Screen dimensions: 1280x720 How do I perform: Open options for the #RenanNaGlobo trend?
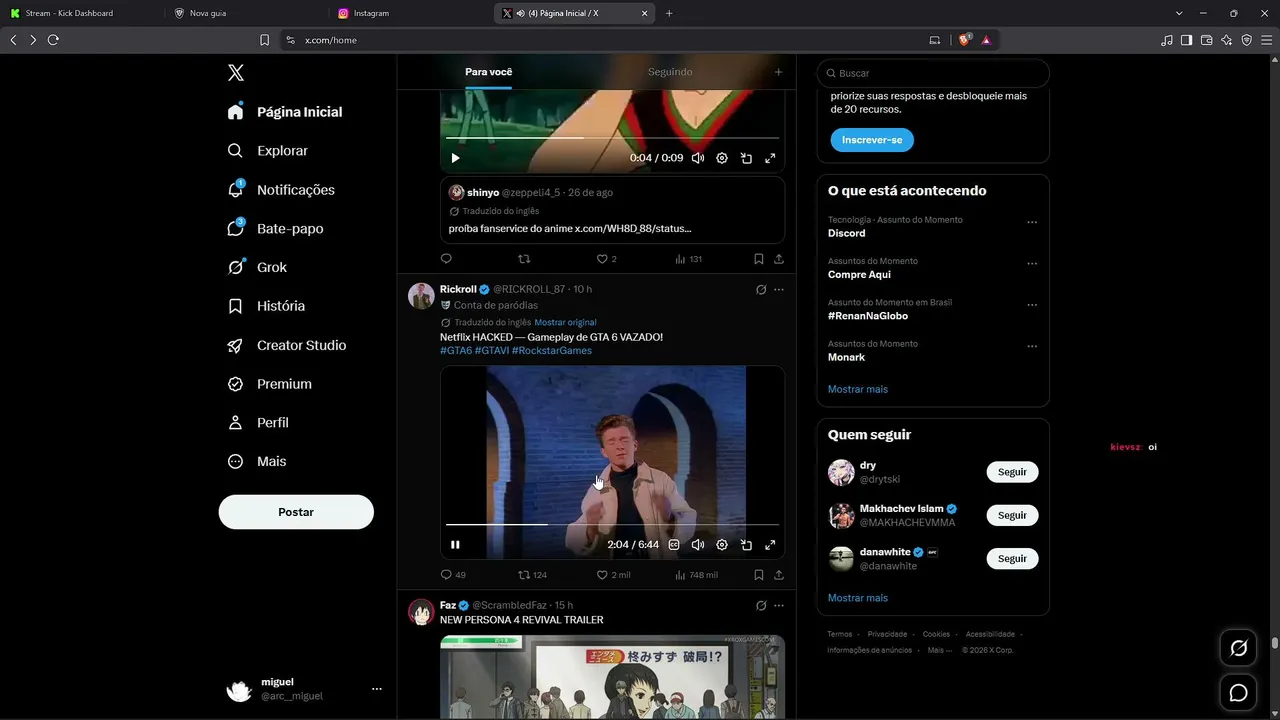(1032, 305)
